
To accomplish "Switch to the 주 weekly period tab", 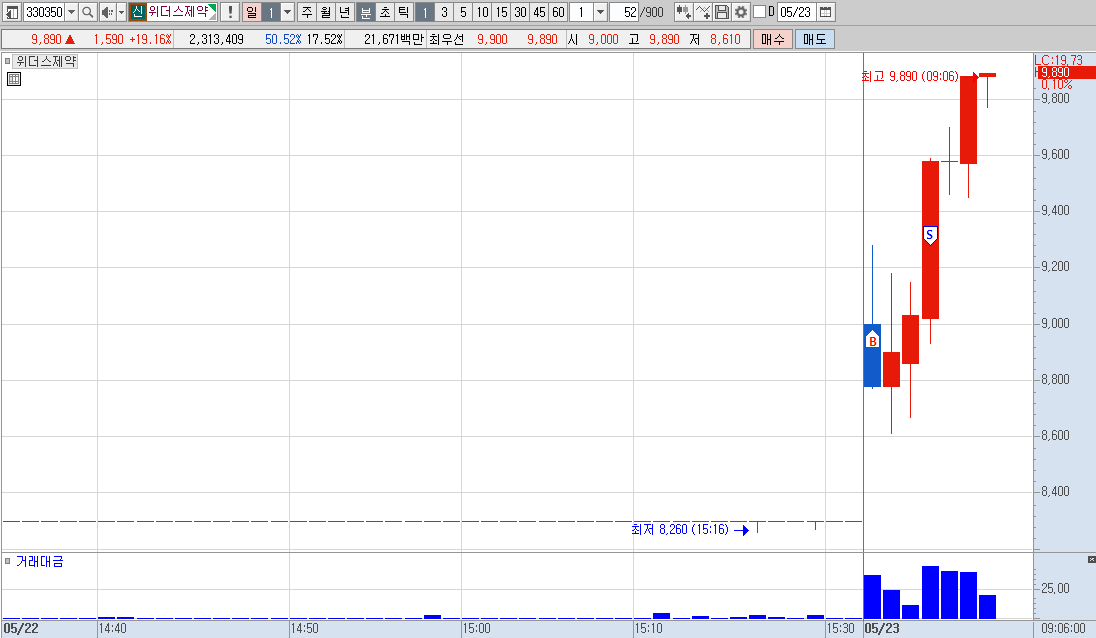I will coord(307,12).
